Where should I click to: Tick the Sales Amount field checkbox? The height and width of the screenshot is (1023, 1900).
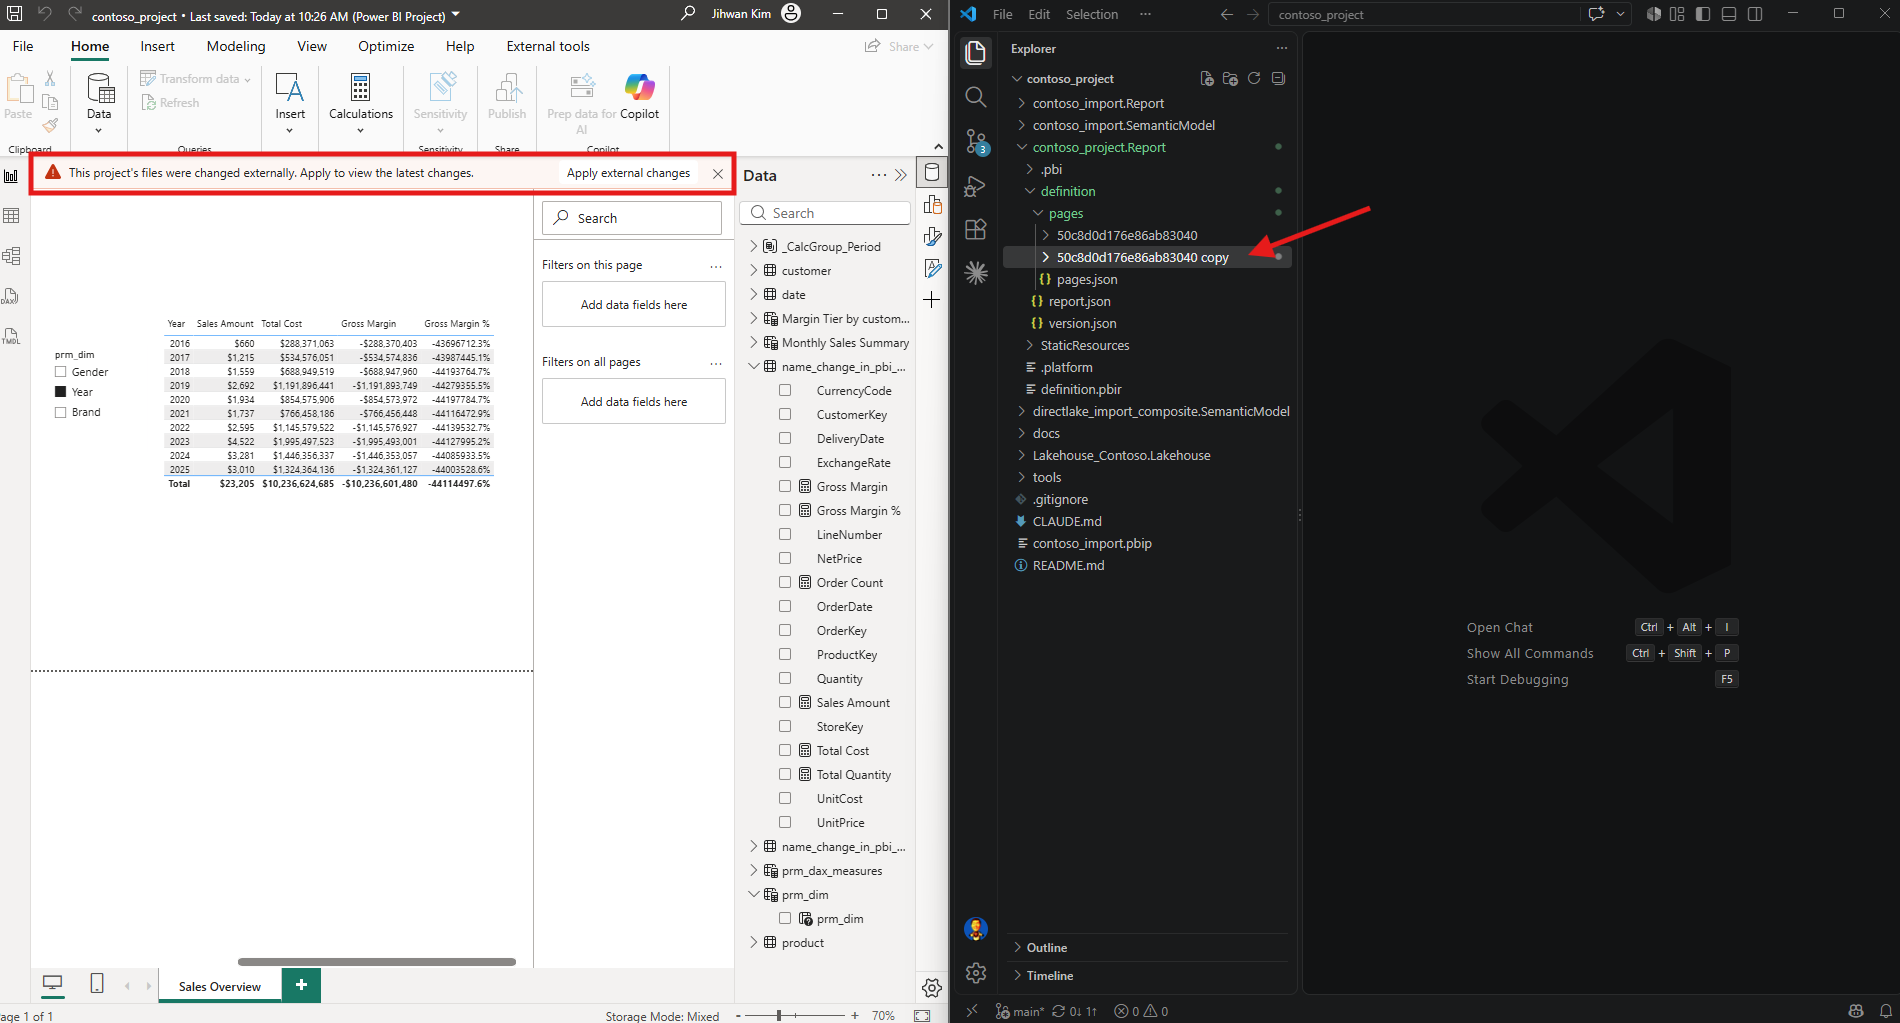pyautogui.click(x=785, y=702)
